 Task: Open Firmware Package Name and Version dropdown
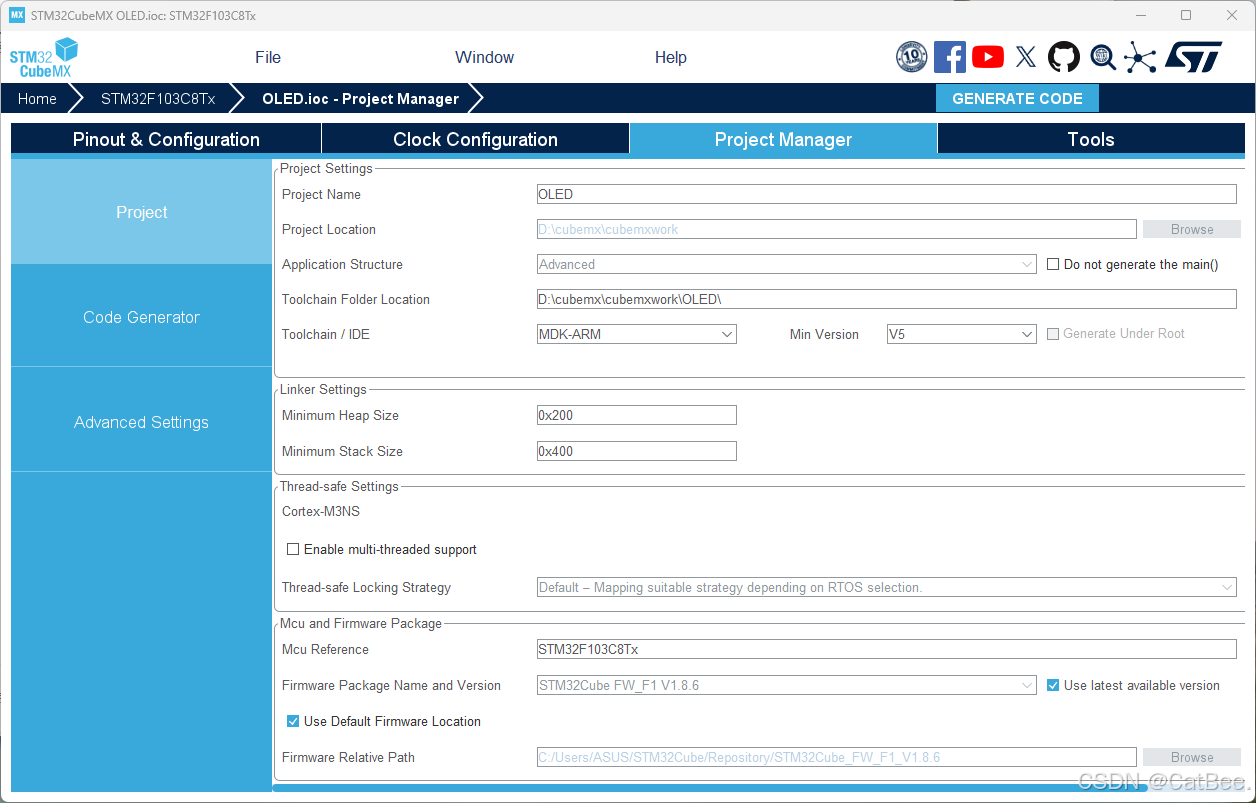pyautogui.click(x=787, y=685)
